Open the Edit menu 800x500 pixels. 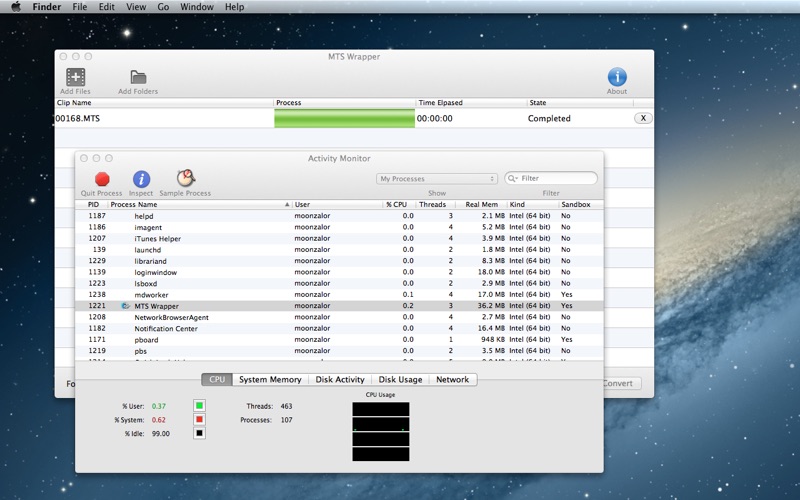click(x=107, y=7)
